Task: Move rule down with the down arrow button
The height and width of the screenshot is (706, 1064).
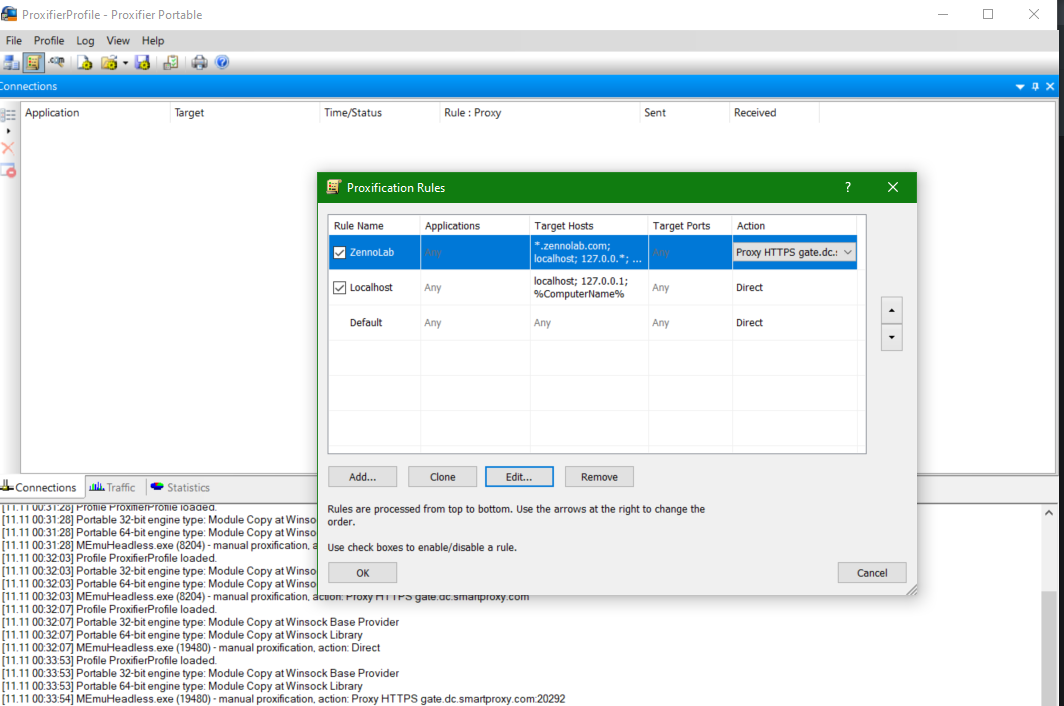Action: tap(891, 337)
